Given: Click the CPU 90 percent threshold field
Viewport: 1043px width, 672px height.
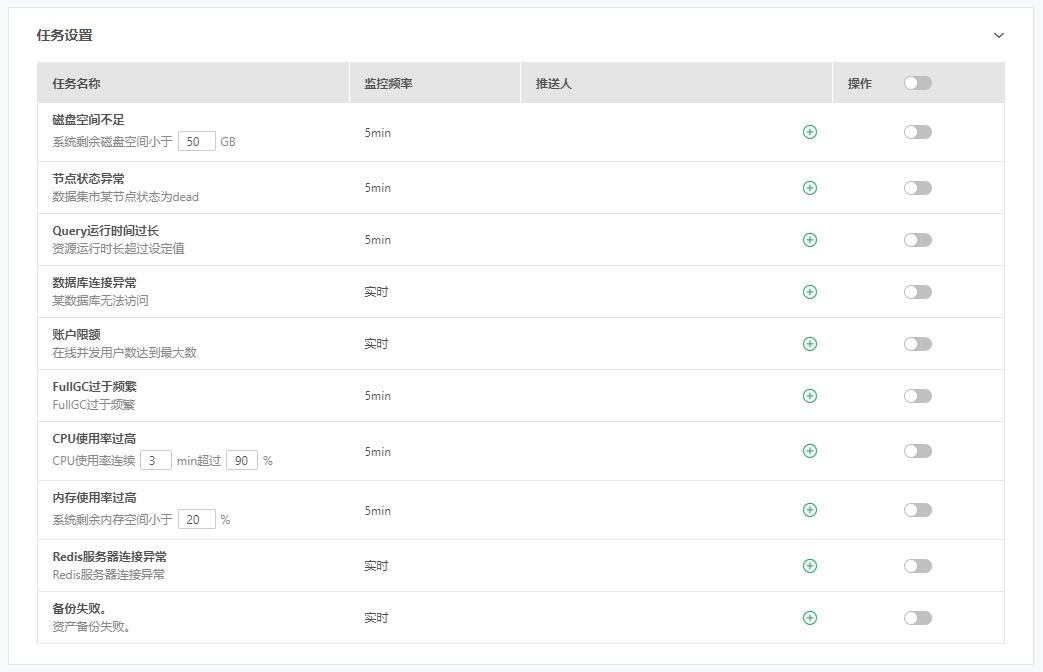Looking at the screenshot, I should point(242,461).
